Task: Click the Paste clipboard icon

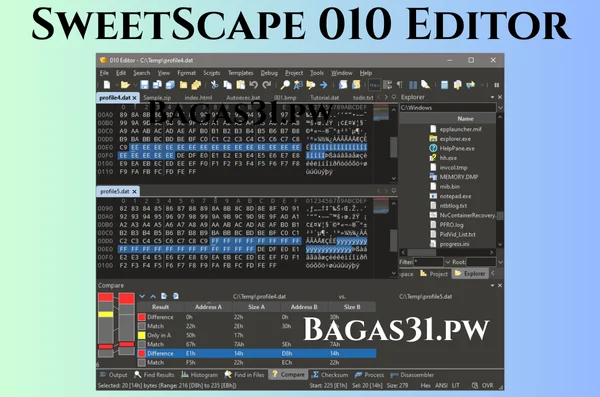Action: (x=240, y=85)
